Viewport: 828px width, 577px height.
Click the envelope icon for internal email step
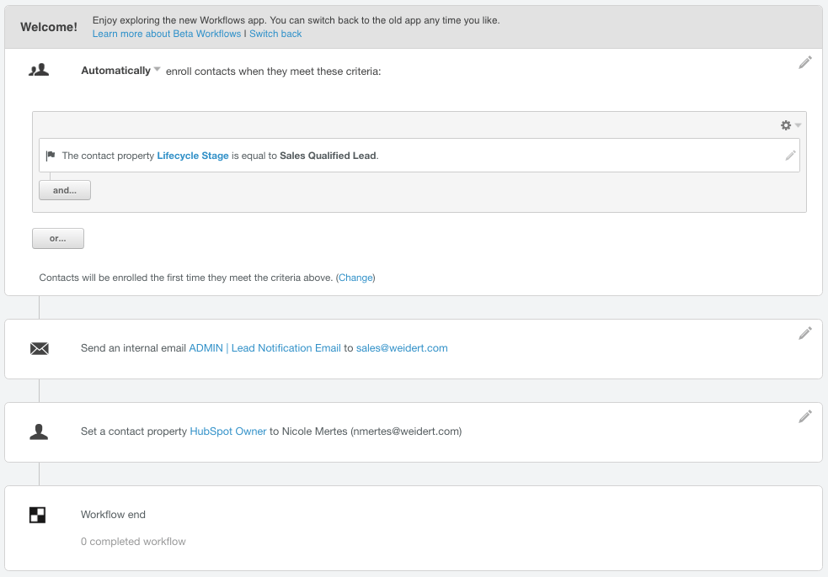point(39,348)
